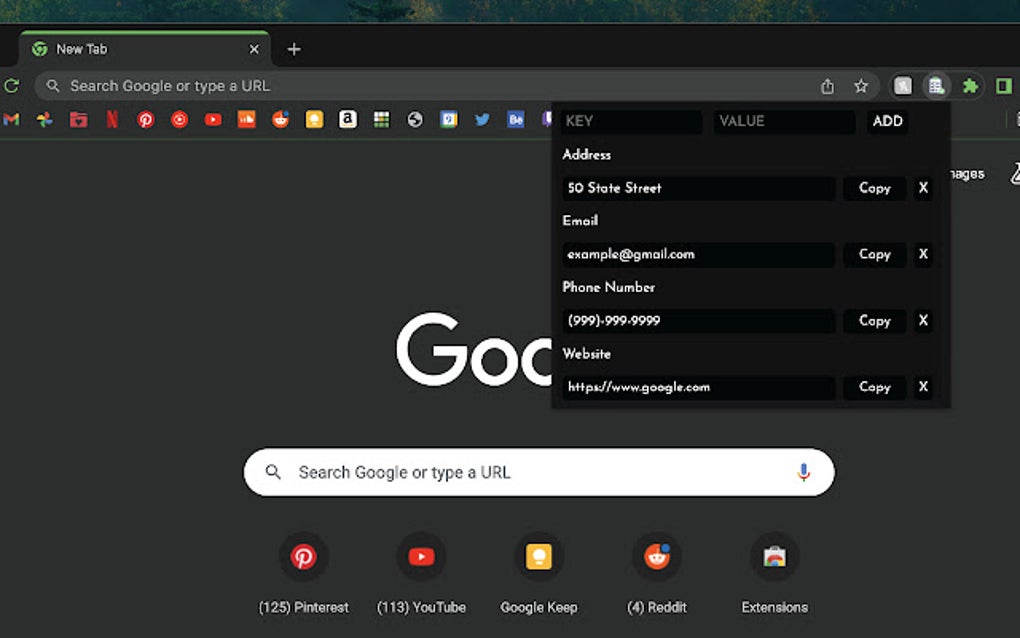Delete the Phone Number entry with X
The height and width of the screenshot is (638, 1020).
[x=923, y=321]
